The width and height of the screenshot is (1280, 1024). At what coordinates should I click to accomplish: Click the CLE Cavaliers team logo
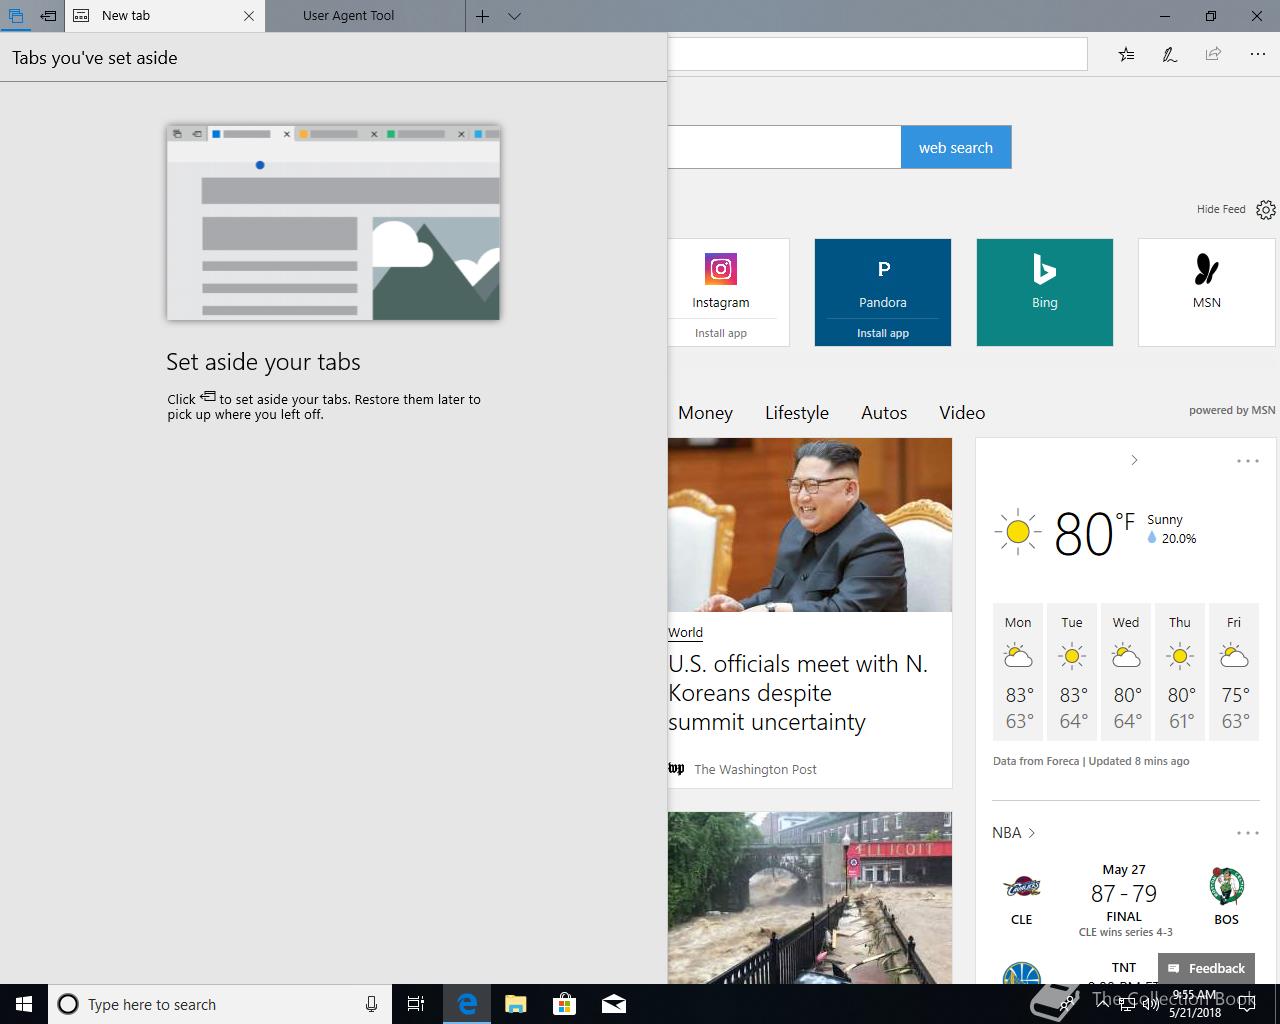coord(1022,887)
